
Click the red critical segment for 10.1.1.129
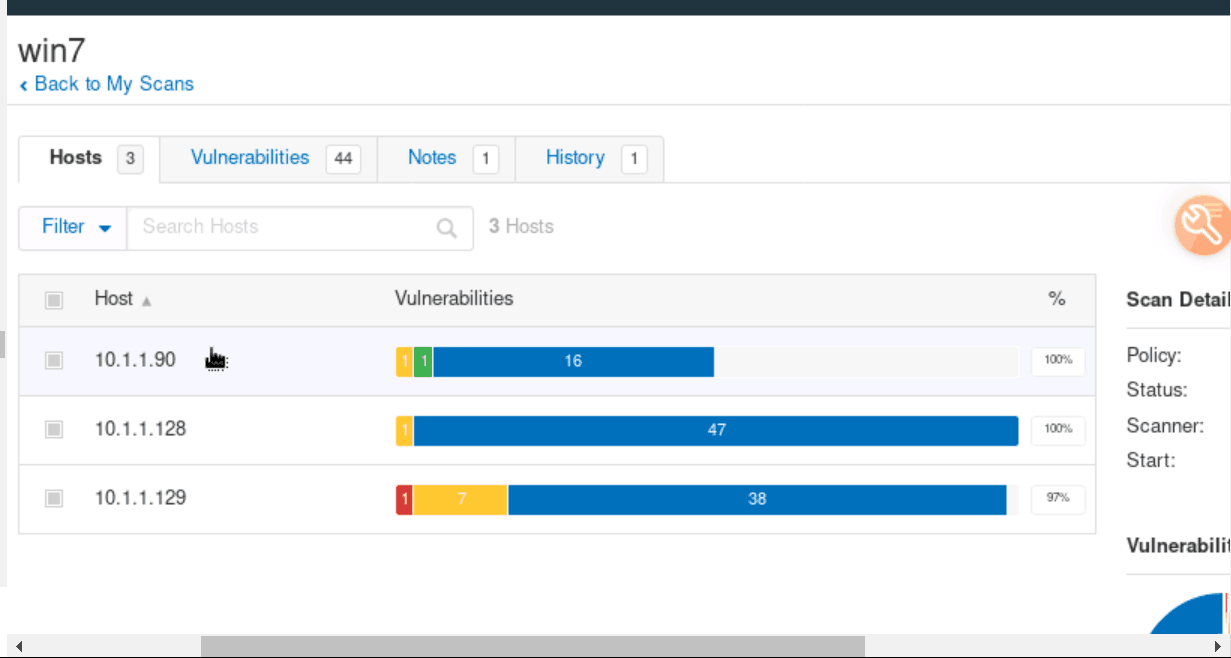pos(404,498)
